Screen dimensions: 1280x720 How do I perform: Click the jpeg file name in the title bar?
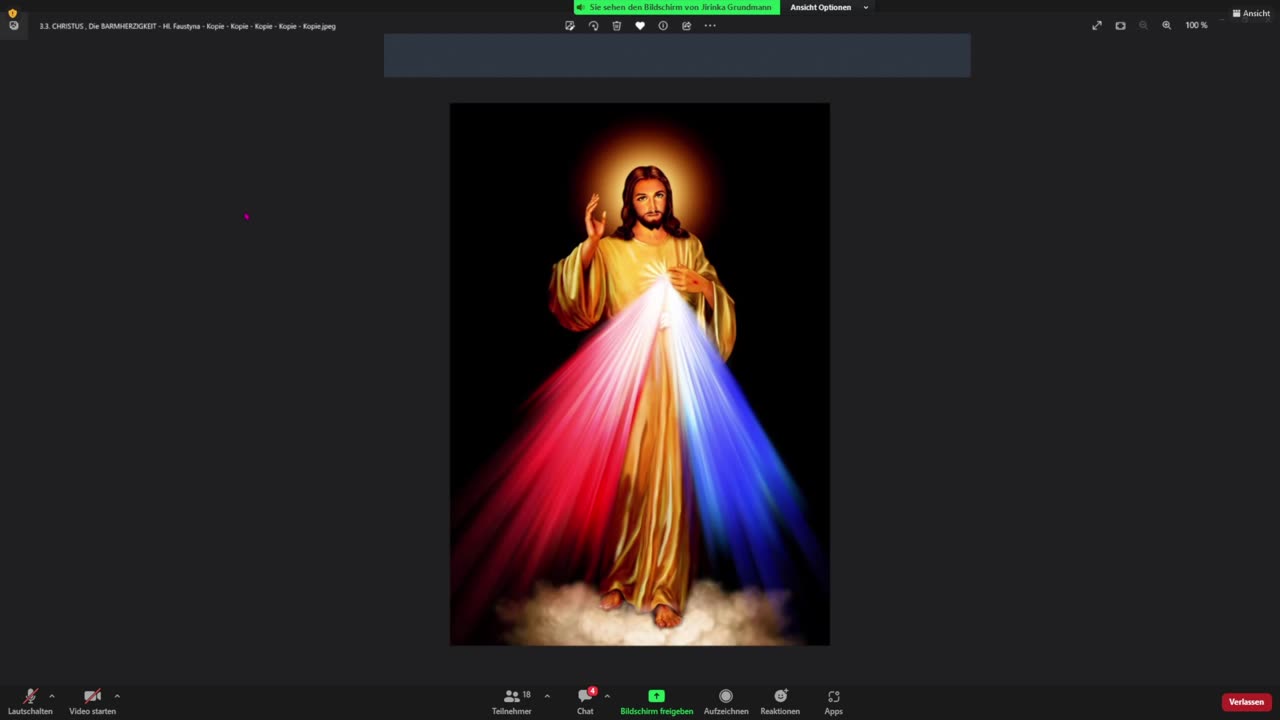(x=187, y=26)
